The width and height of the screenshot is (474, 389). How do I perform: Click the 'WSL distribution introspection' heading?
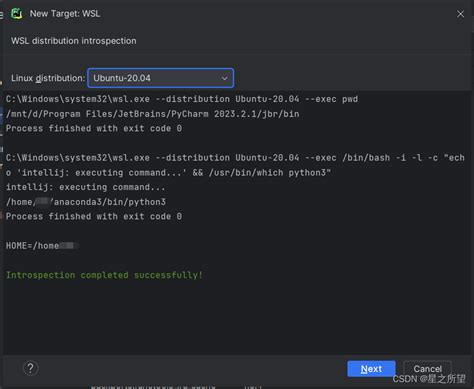coord(74,41)
